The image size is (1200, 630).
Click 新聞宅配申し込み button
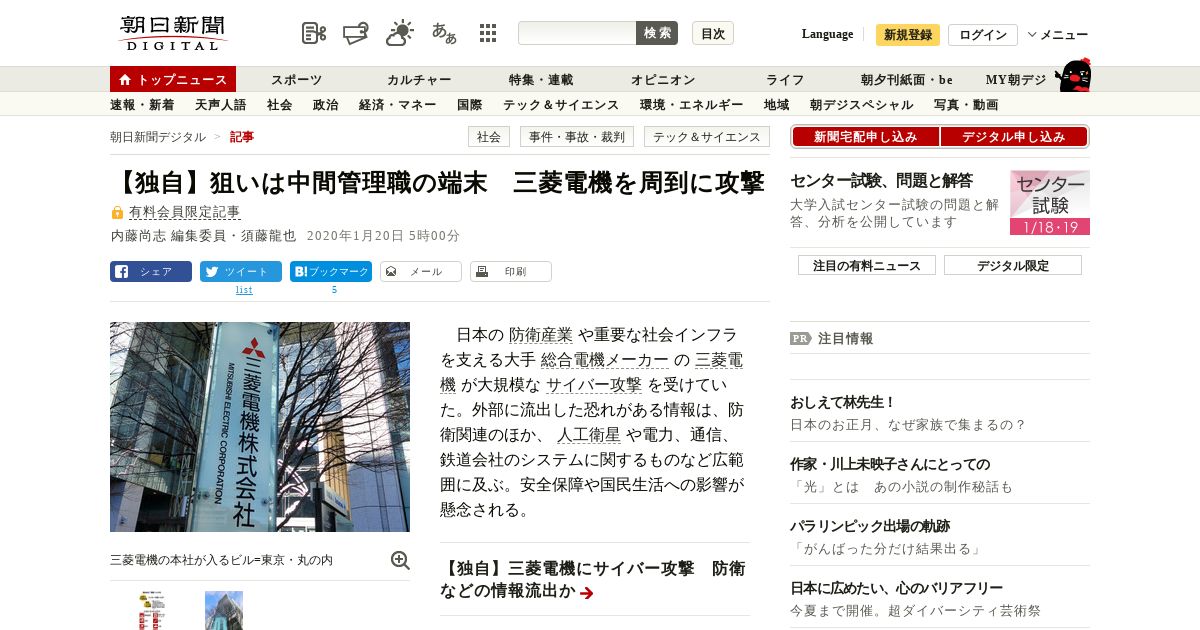point(865,137)
